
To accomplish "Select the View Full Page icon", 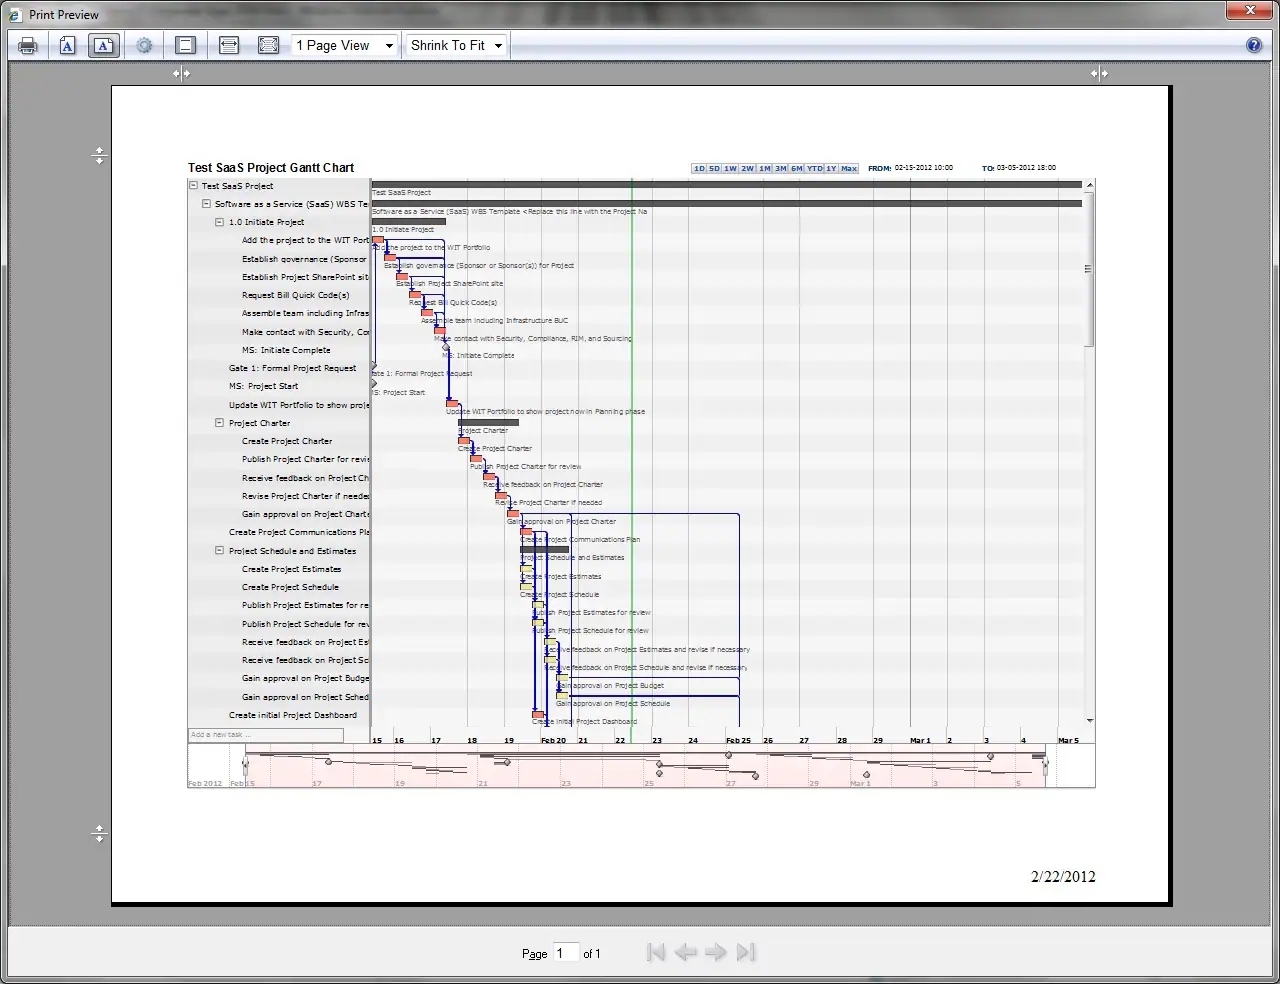I will click(268, 46).
